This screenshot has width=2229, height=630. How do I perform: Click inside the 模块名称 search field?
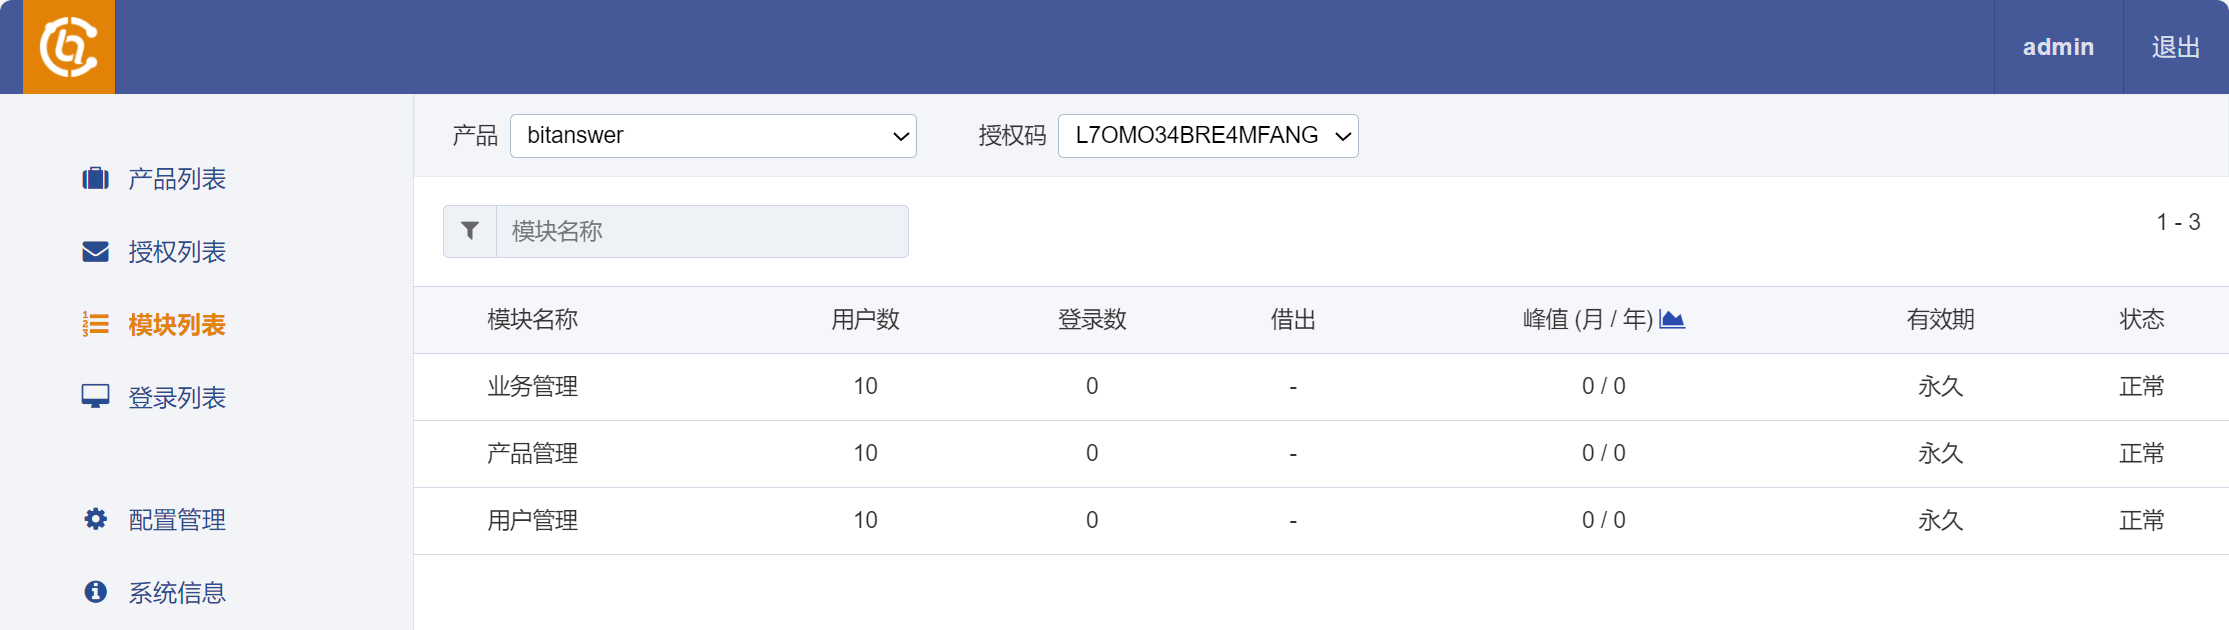tap(700, 231)
